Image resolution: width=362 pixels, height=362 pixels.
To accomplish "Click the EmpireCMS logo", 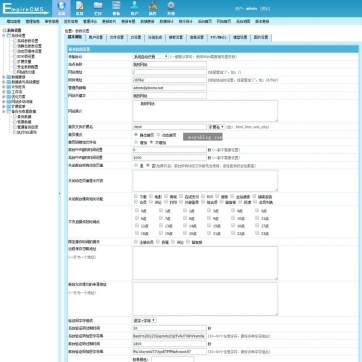I will [26, 8].
